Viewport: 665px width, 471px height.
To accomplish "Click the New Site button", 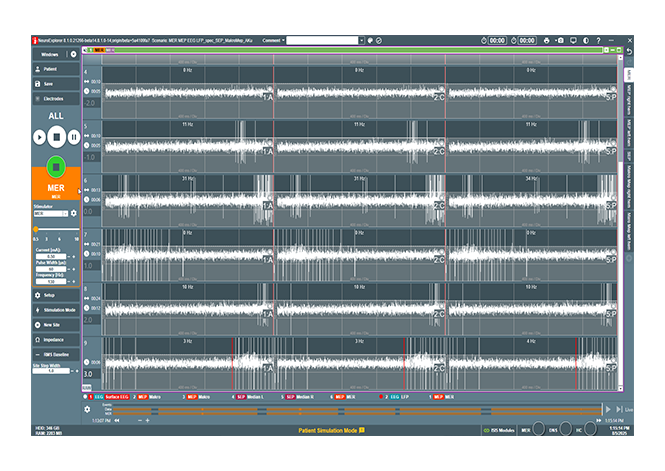I will [x=56, y=325].
